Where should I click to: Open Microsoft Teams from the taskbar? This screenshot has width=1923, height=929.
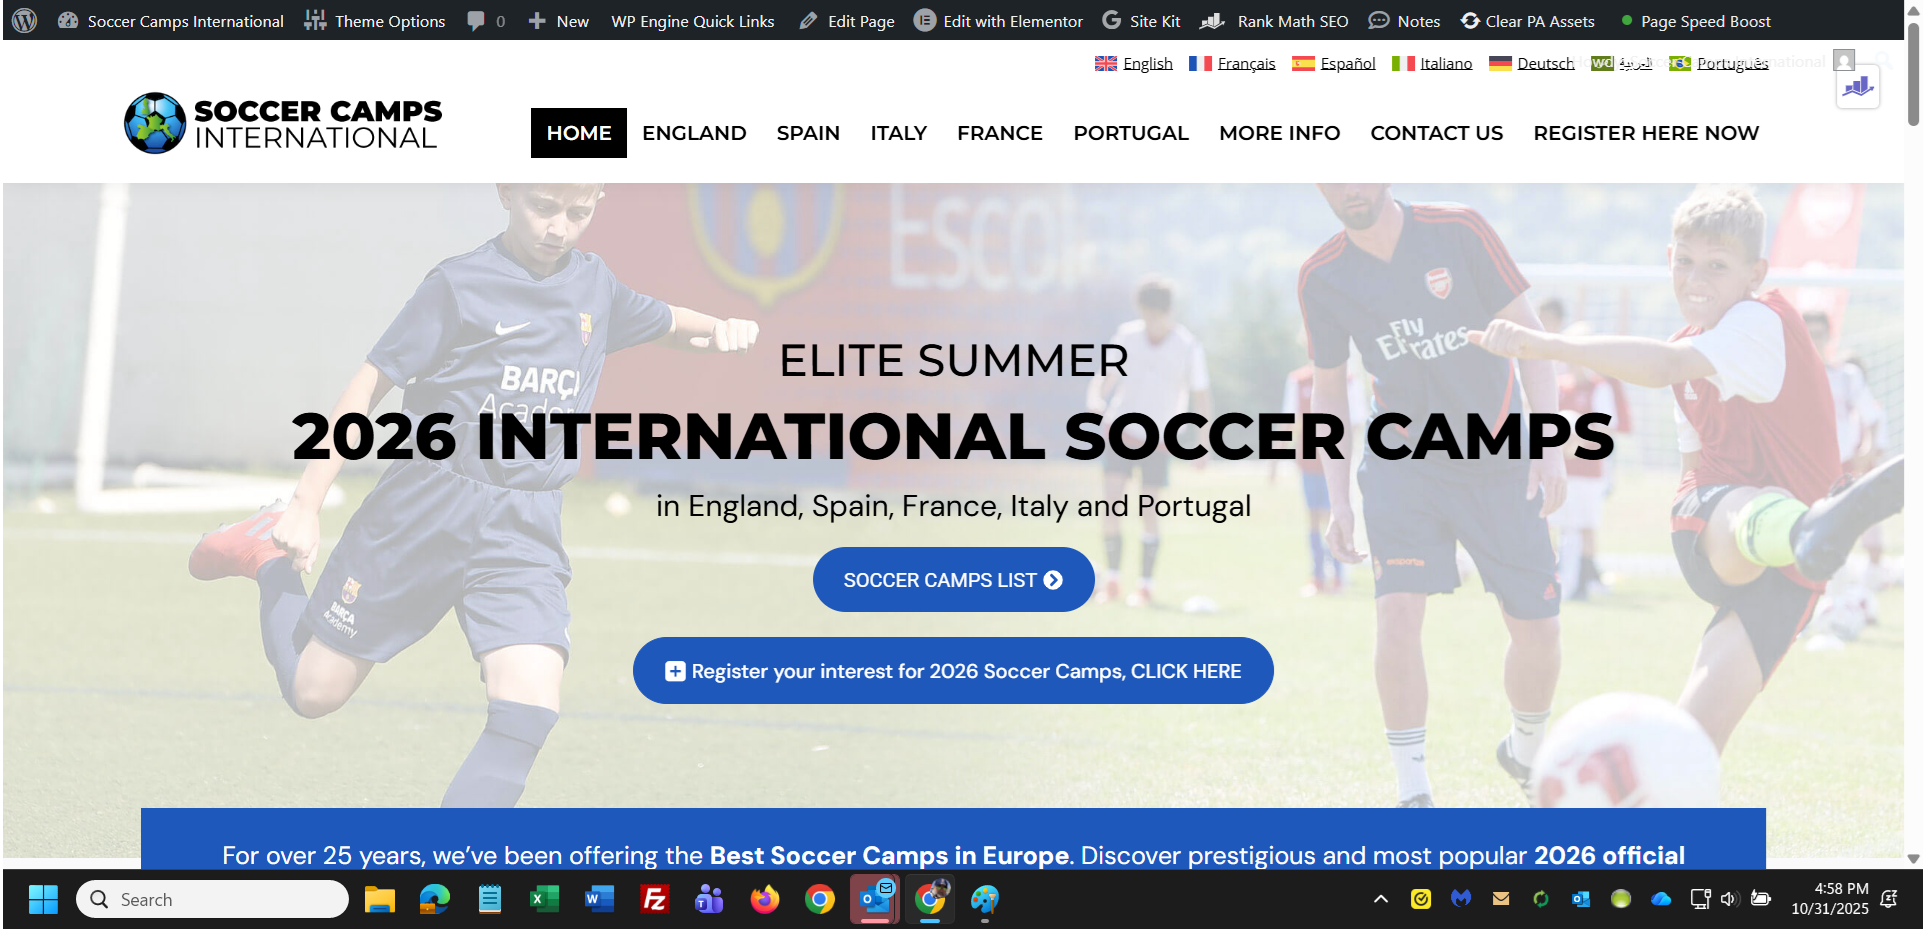(x=710, y=899)
